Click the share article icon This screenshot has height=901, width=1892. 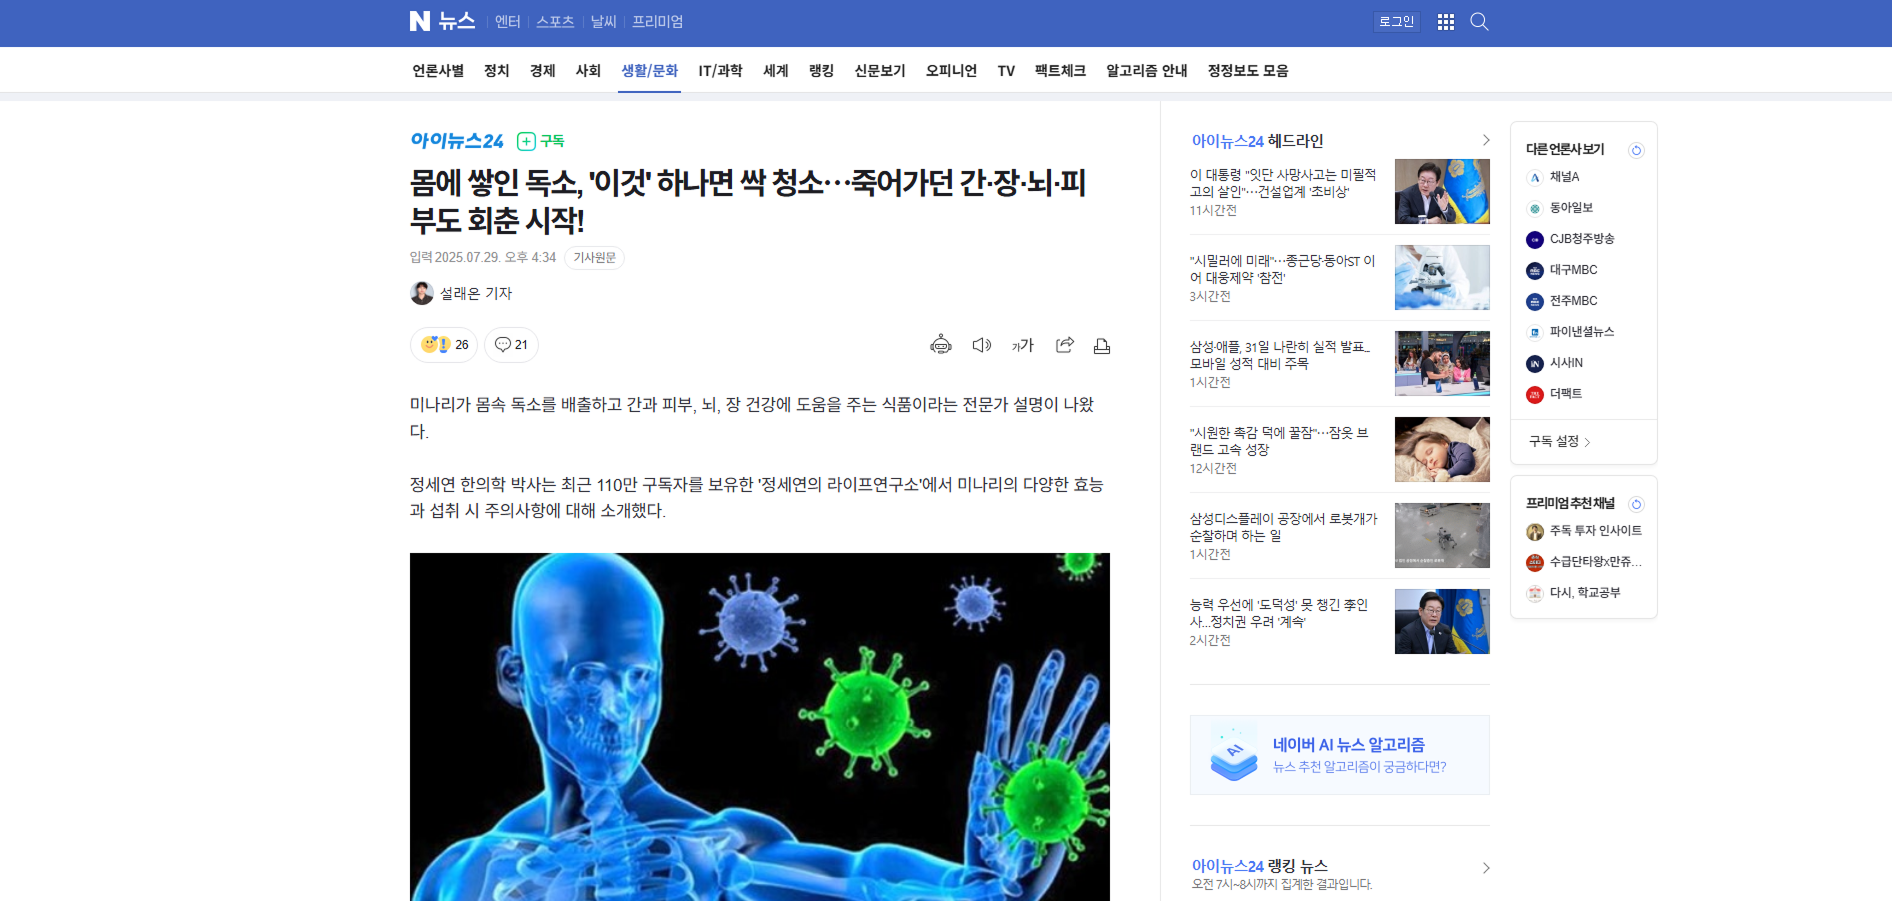[x=1064, y=345]
